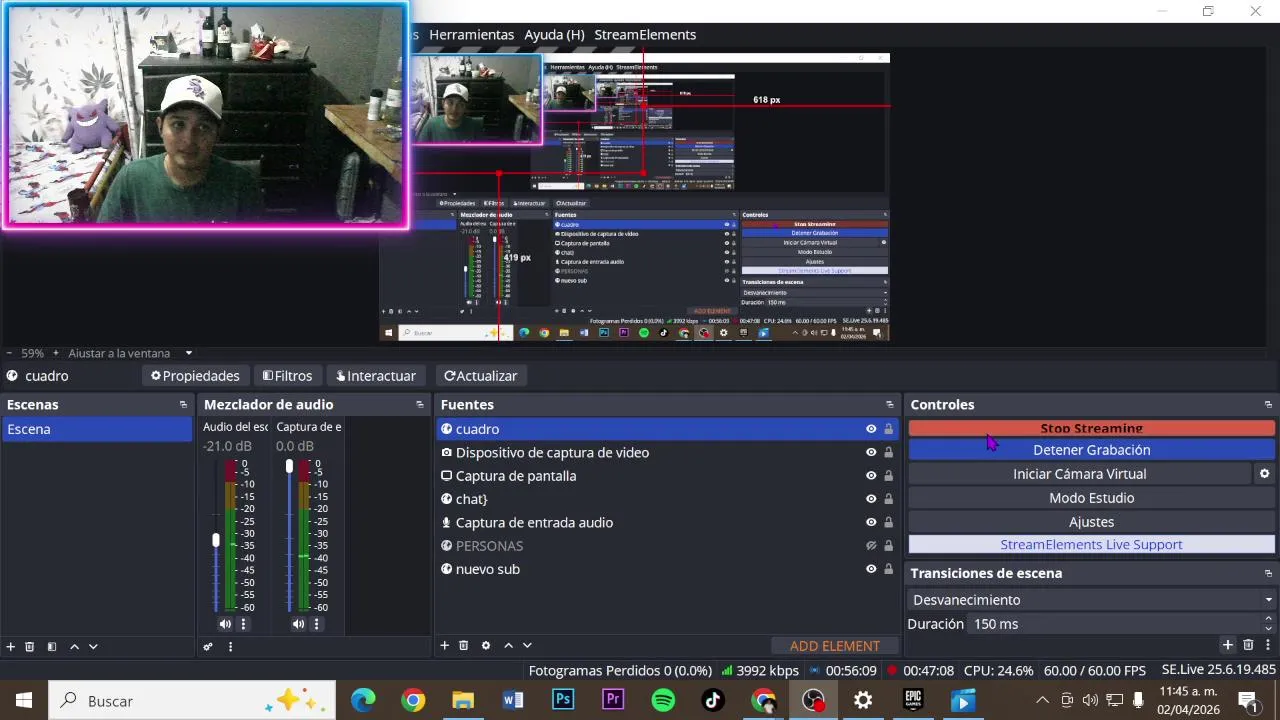Screen dimensions: 1280x720
Task: Click the Stop Streaming button
Action: coord(1092,428)
